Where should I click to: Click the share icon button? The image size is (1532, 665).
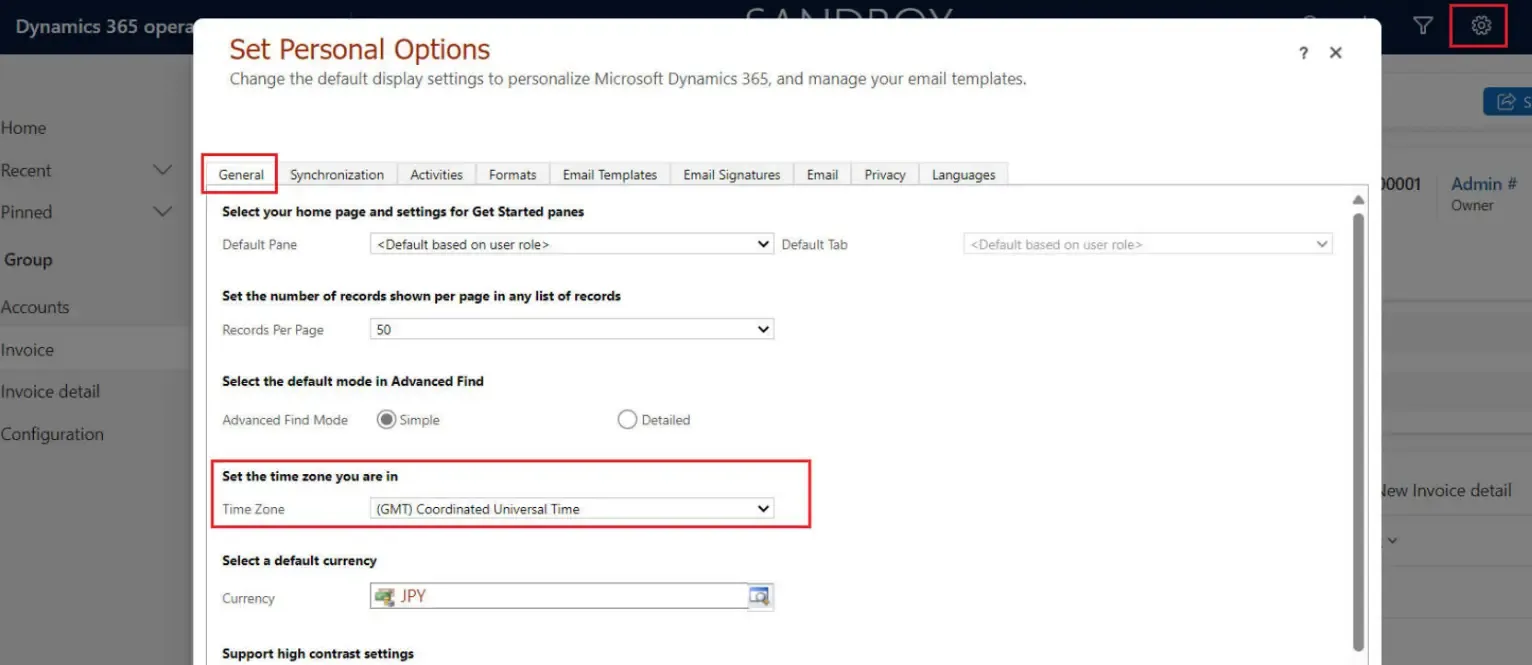tap(1508, 101)
